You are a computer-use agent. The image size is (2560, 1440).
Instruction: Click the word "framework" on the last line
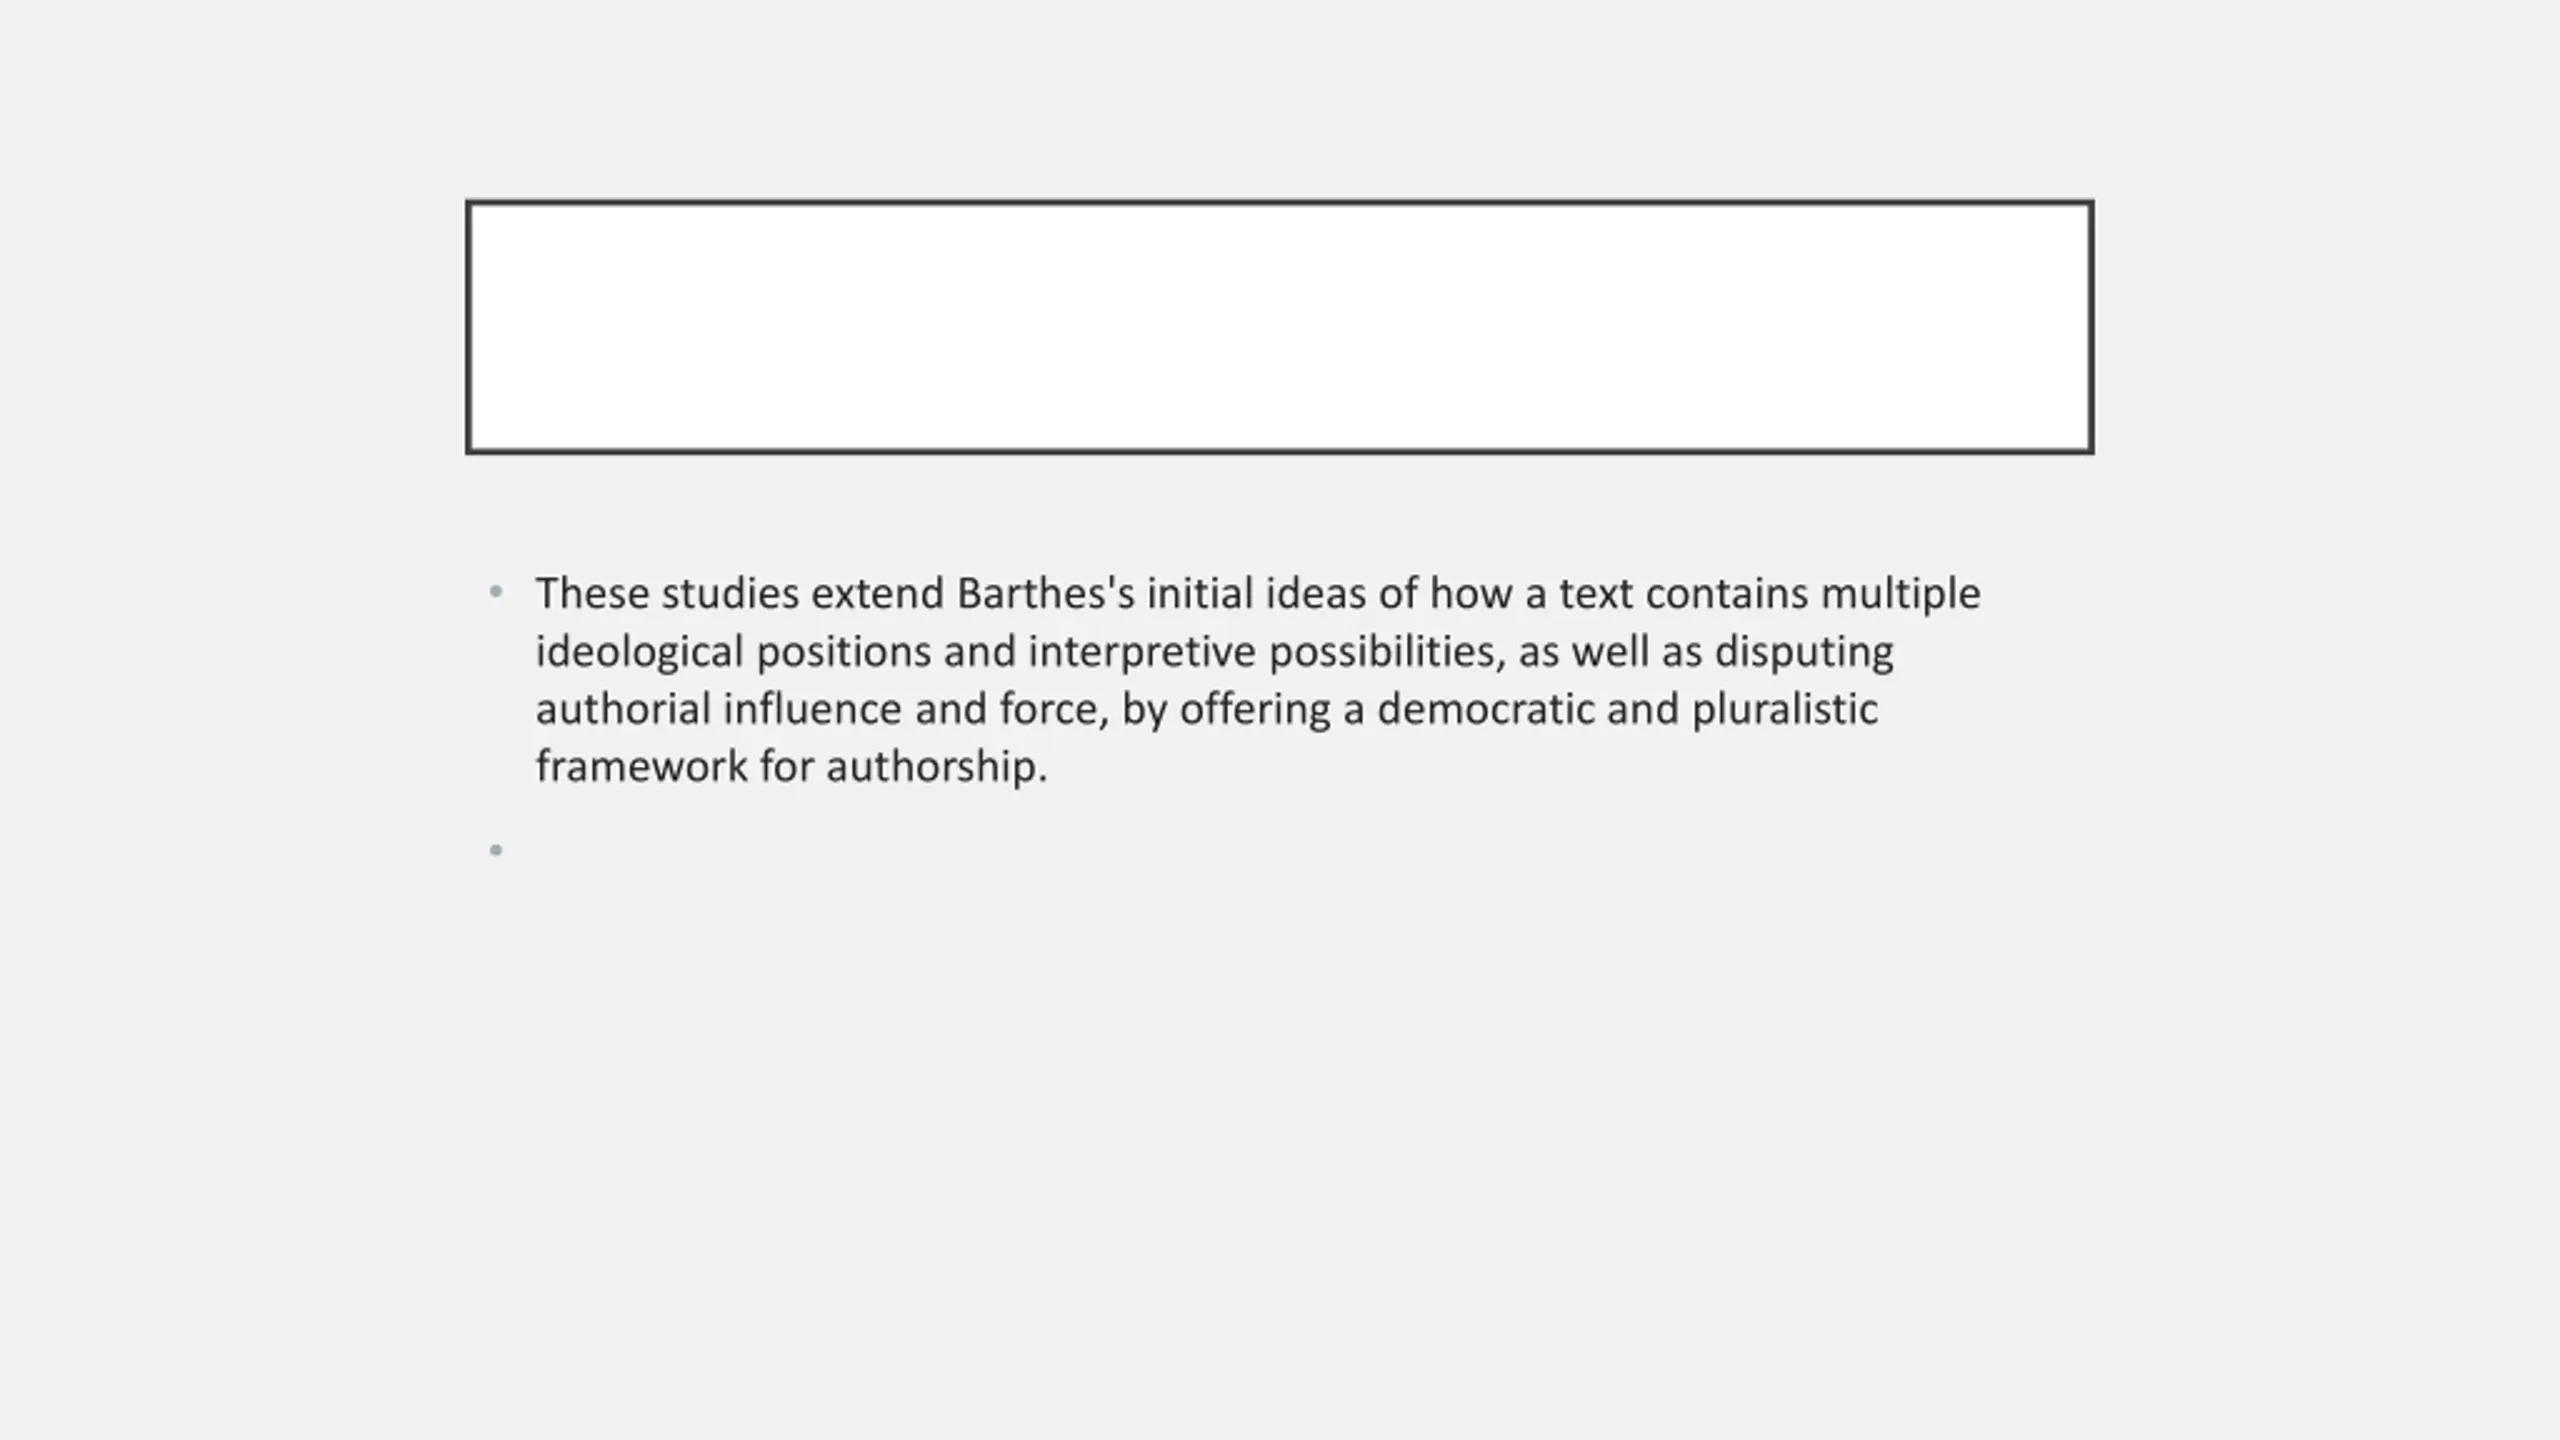(x=641, y=767)
